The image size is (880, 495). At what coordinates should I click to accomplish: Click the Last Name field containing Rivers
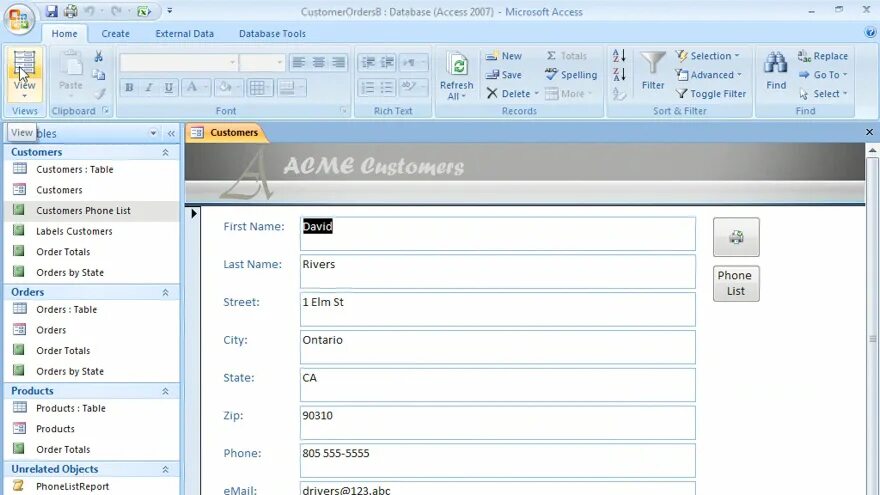(498, 272)
